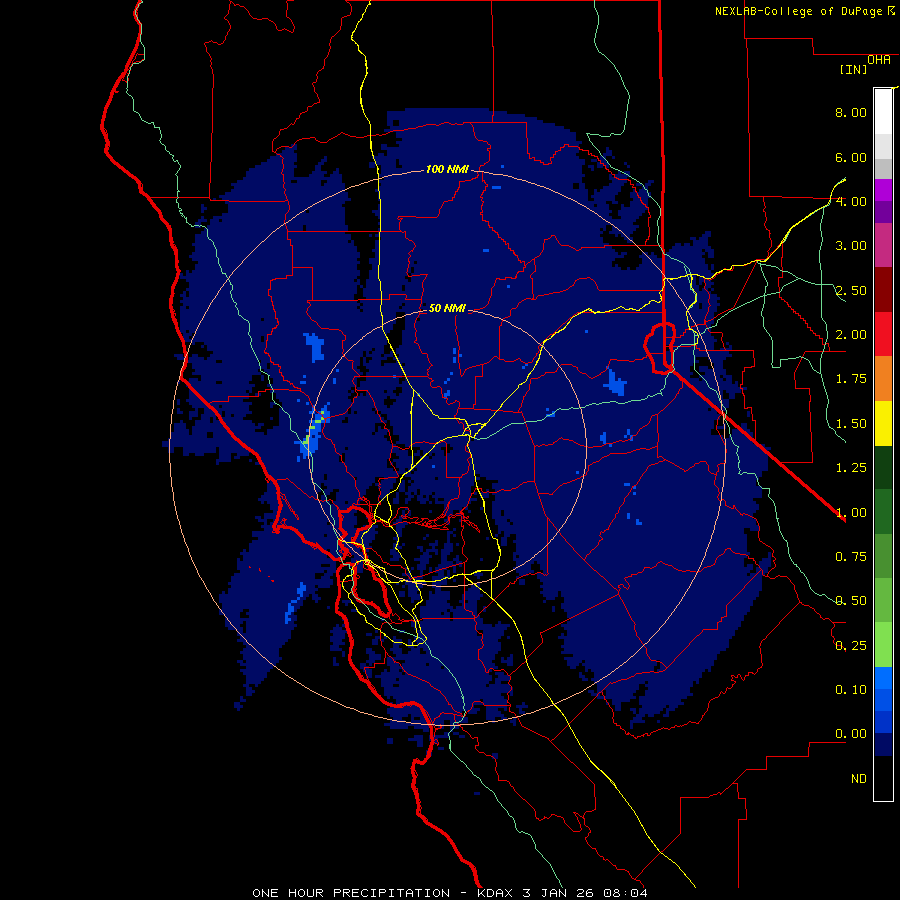
Task: Click the 100 NMI range ring label
Action: (447, 169)
